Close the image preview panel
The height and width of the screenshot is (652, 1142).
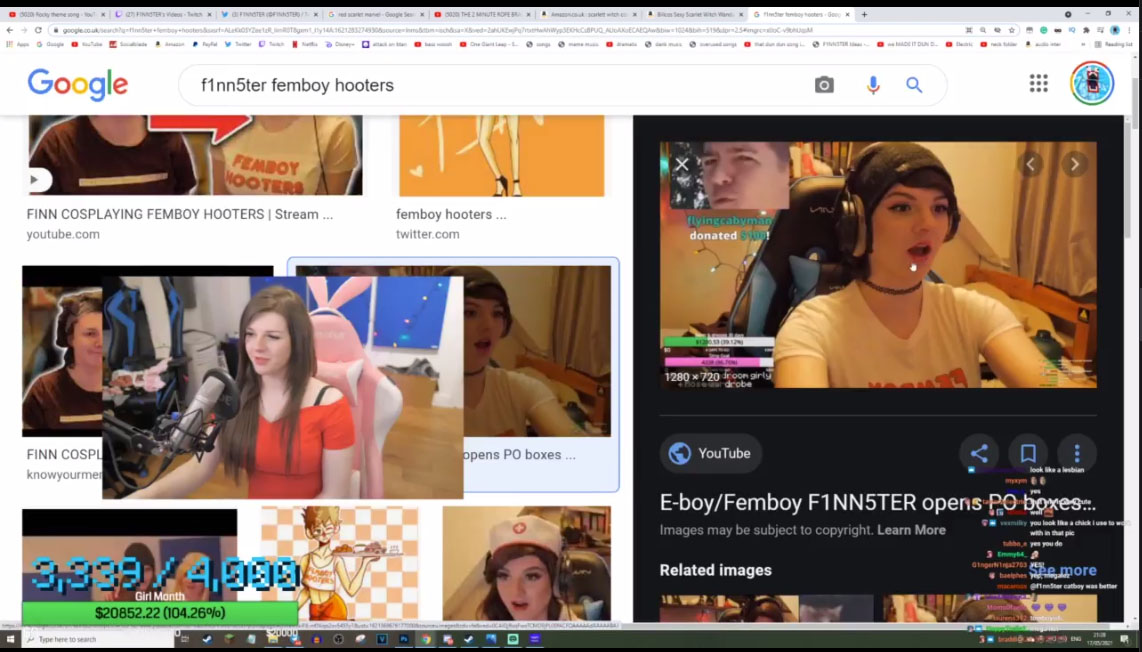pos(682,165)
